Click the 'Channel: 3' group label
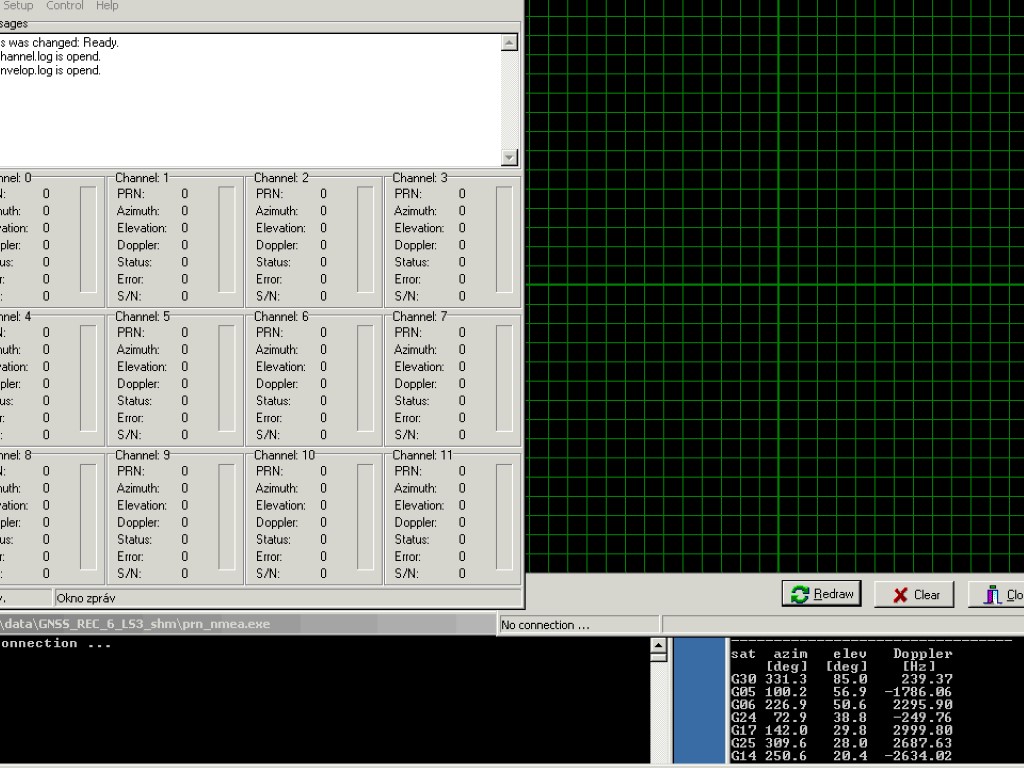 tap(420, 178)
